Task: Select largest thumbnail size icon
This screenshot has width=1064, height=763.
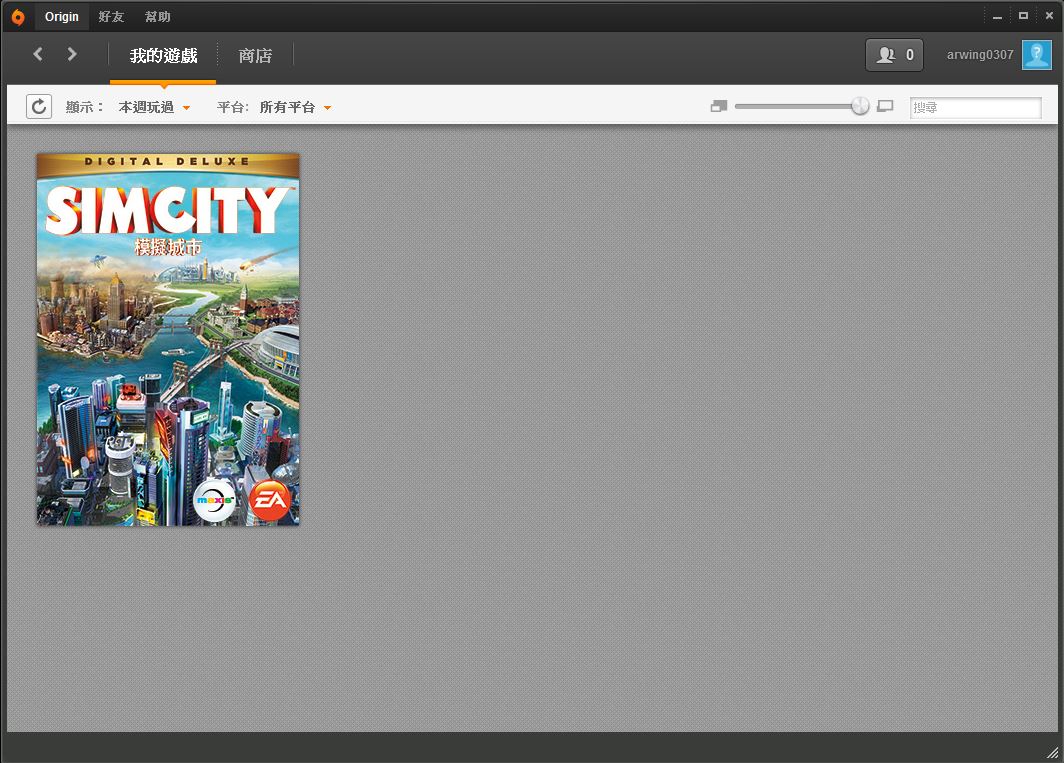Action: click(x=885, y=107)
